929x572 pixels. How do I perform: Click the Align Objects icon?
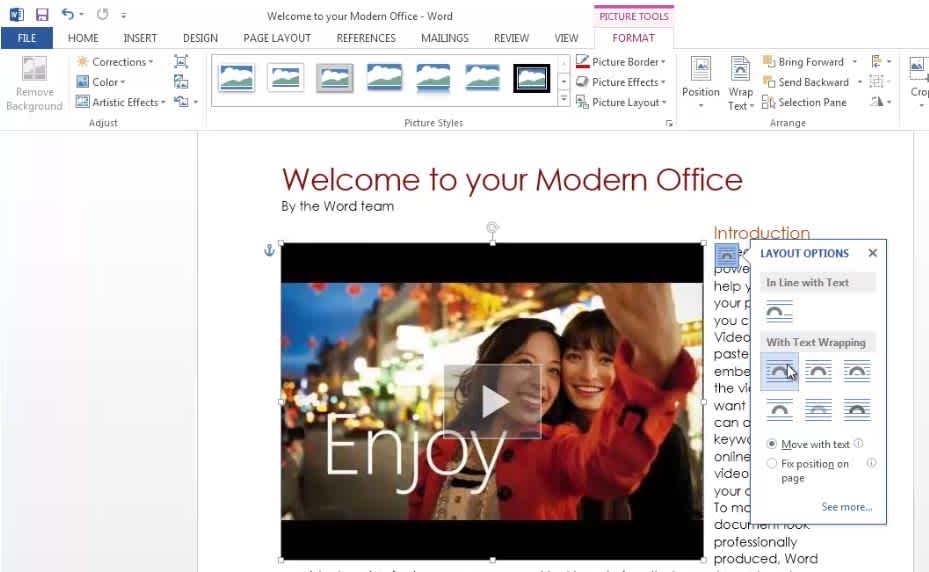[881, 62]
